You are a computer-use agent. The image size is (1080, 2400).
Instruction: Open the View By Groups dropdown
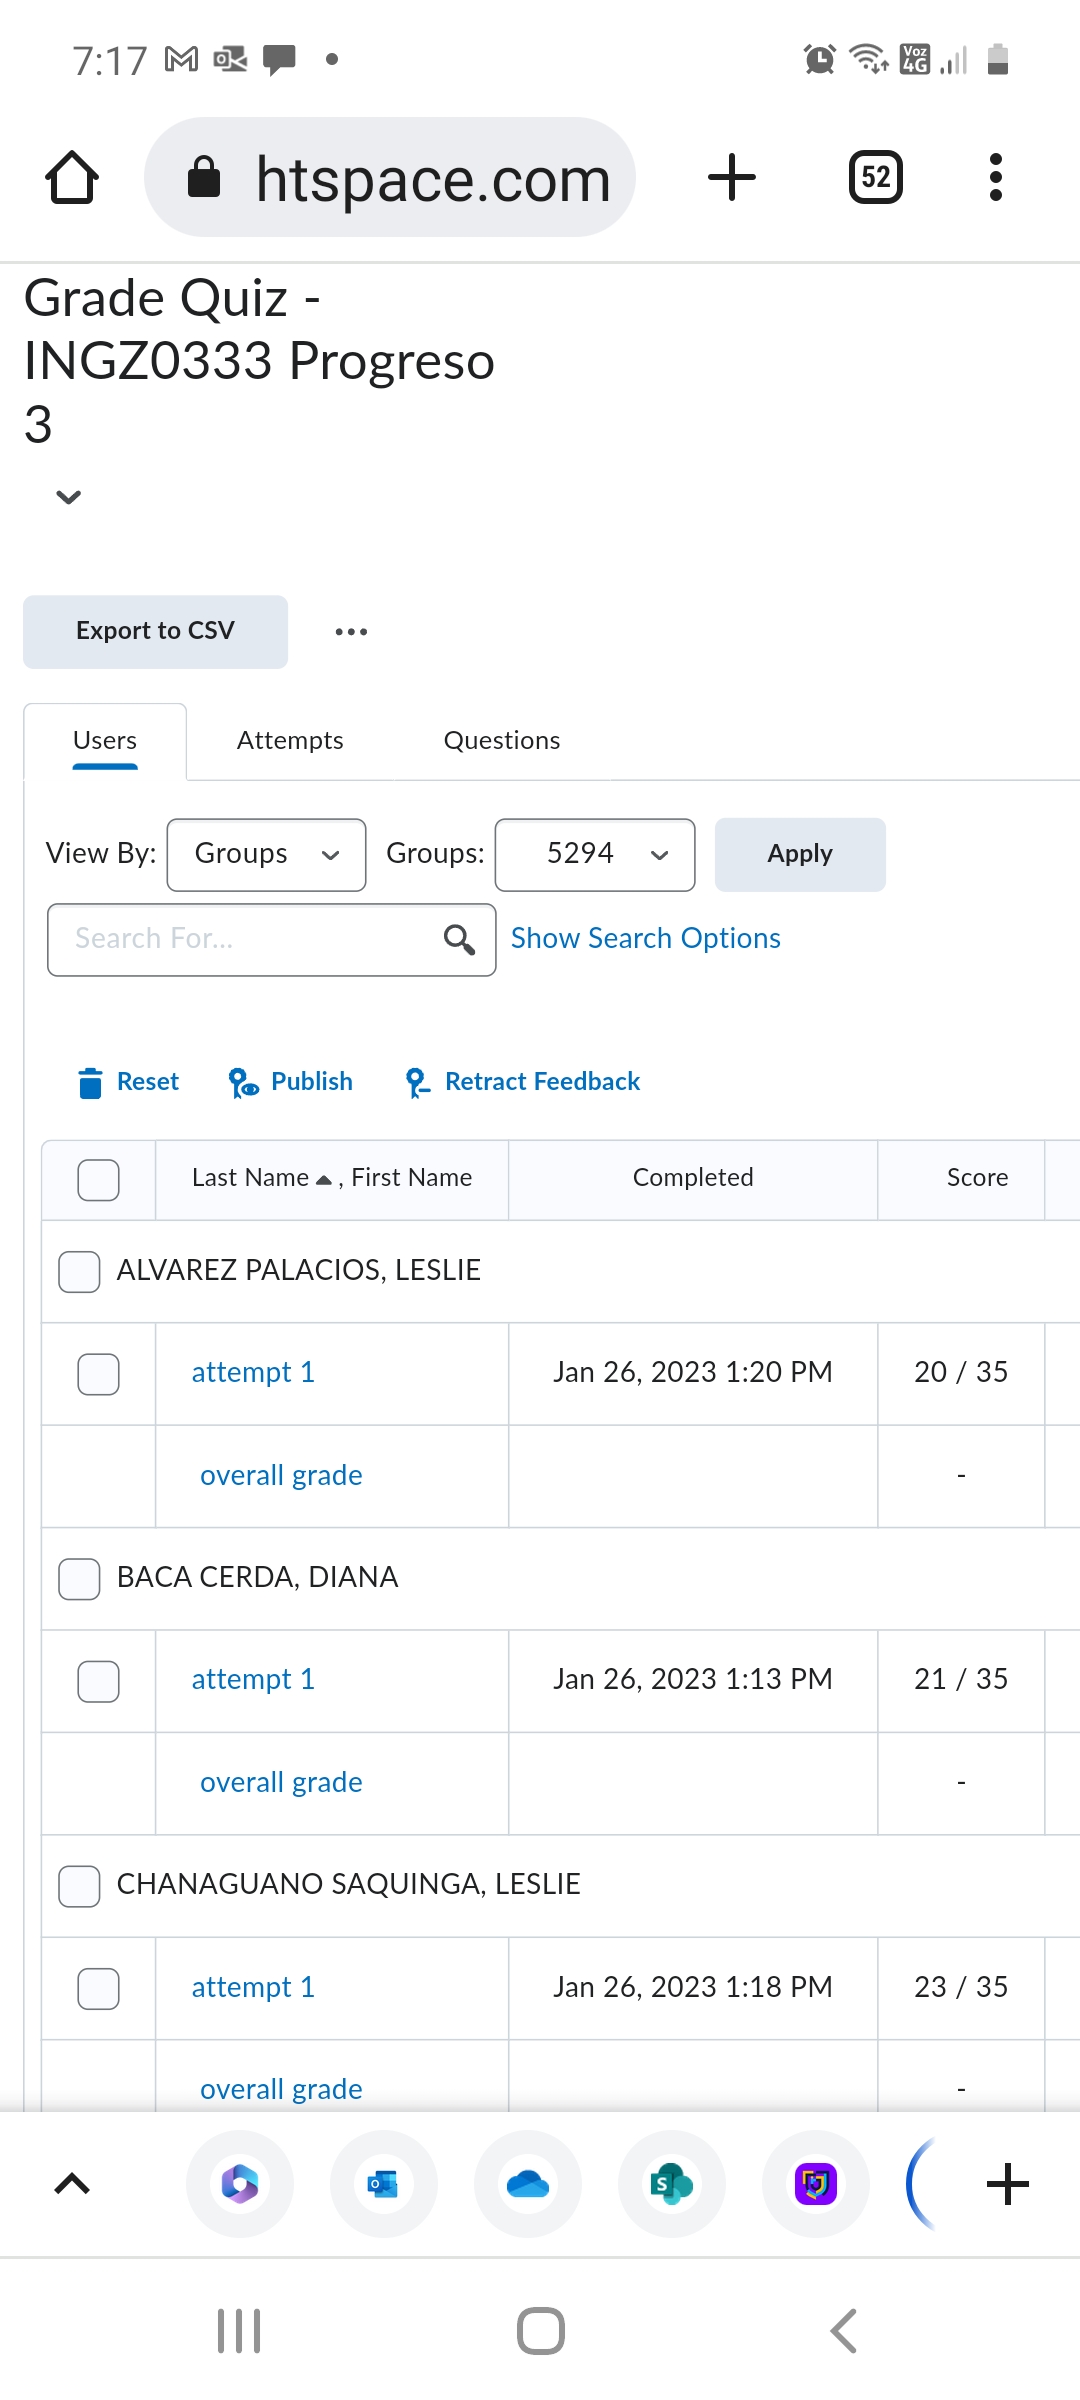266,854
